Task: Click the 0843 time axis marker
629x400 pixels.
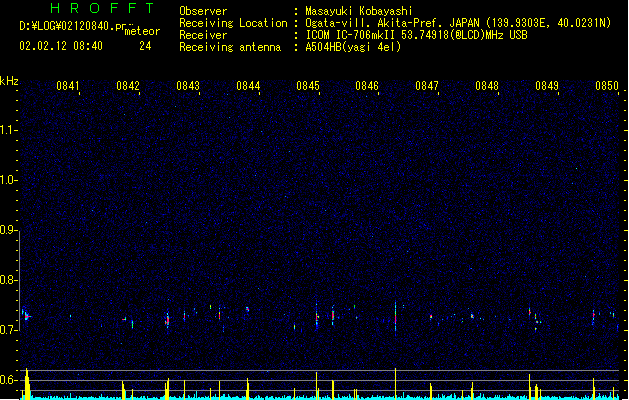Action: point(188,86)
